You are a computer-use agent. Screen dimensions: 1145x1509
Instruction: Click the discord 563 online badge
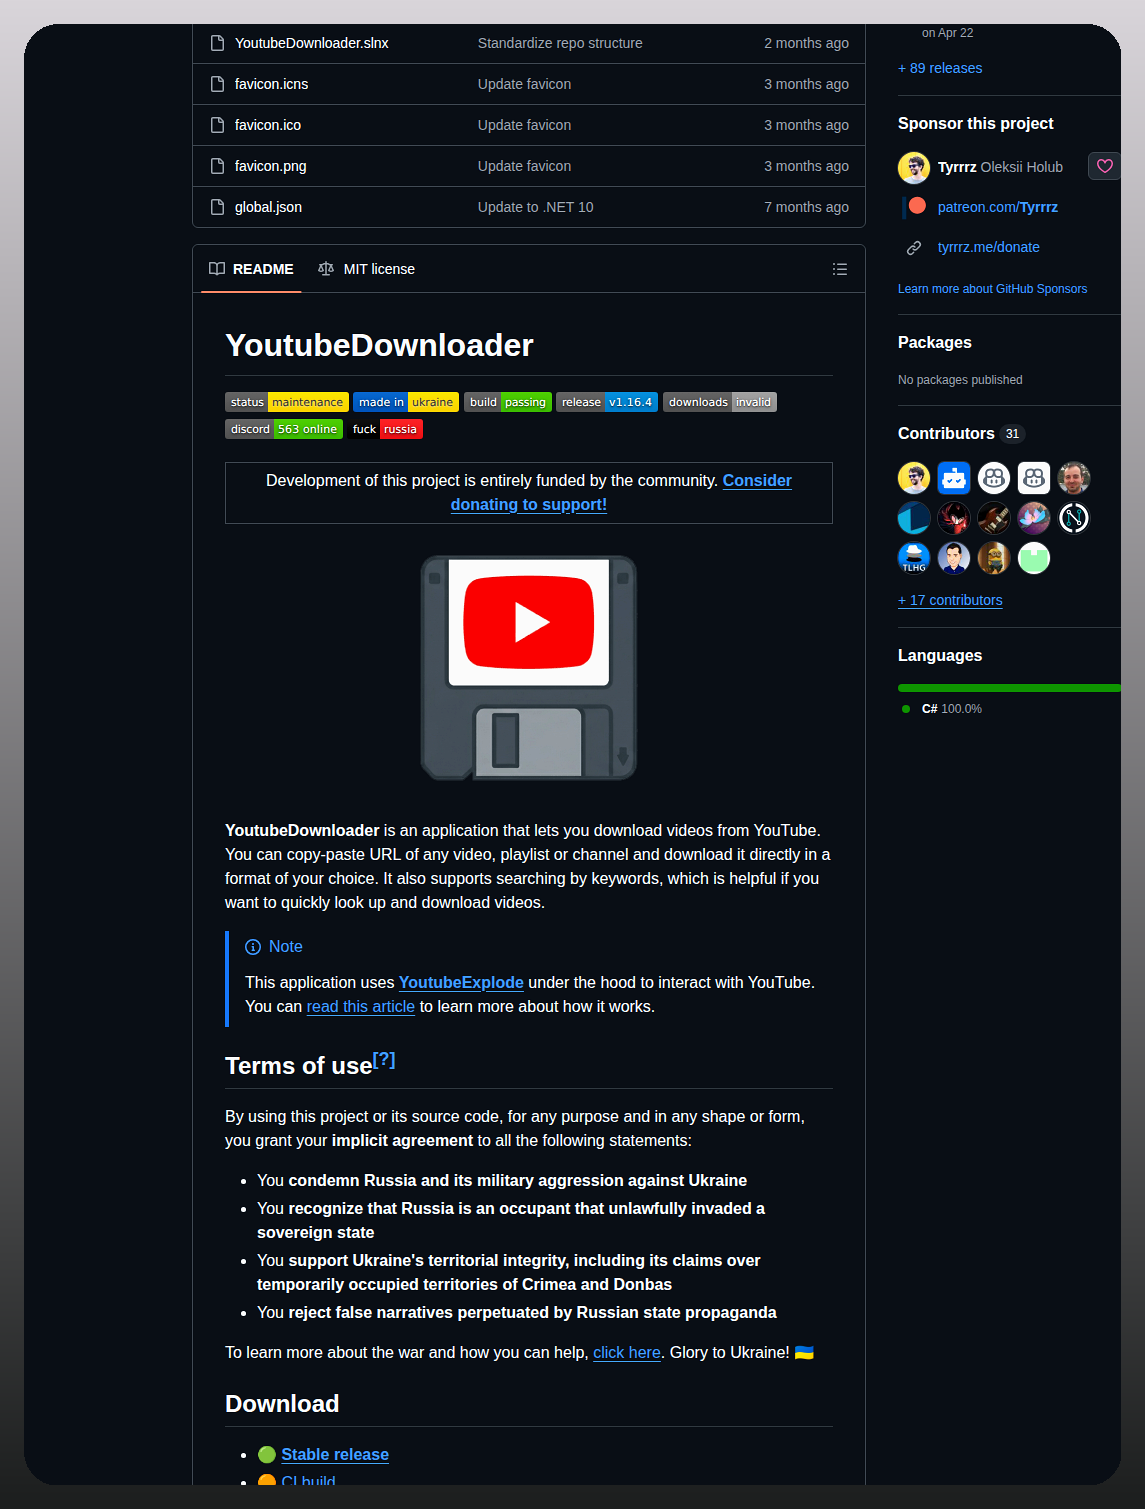[x=284, y=429]
